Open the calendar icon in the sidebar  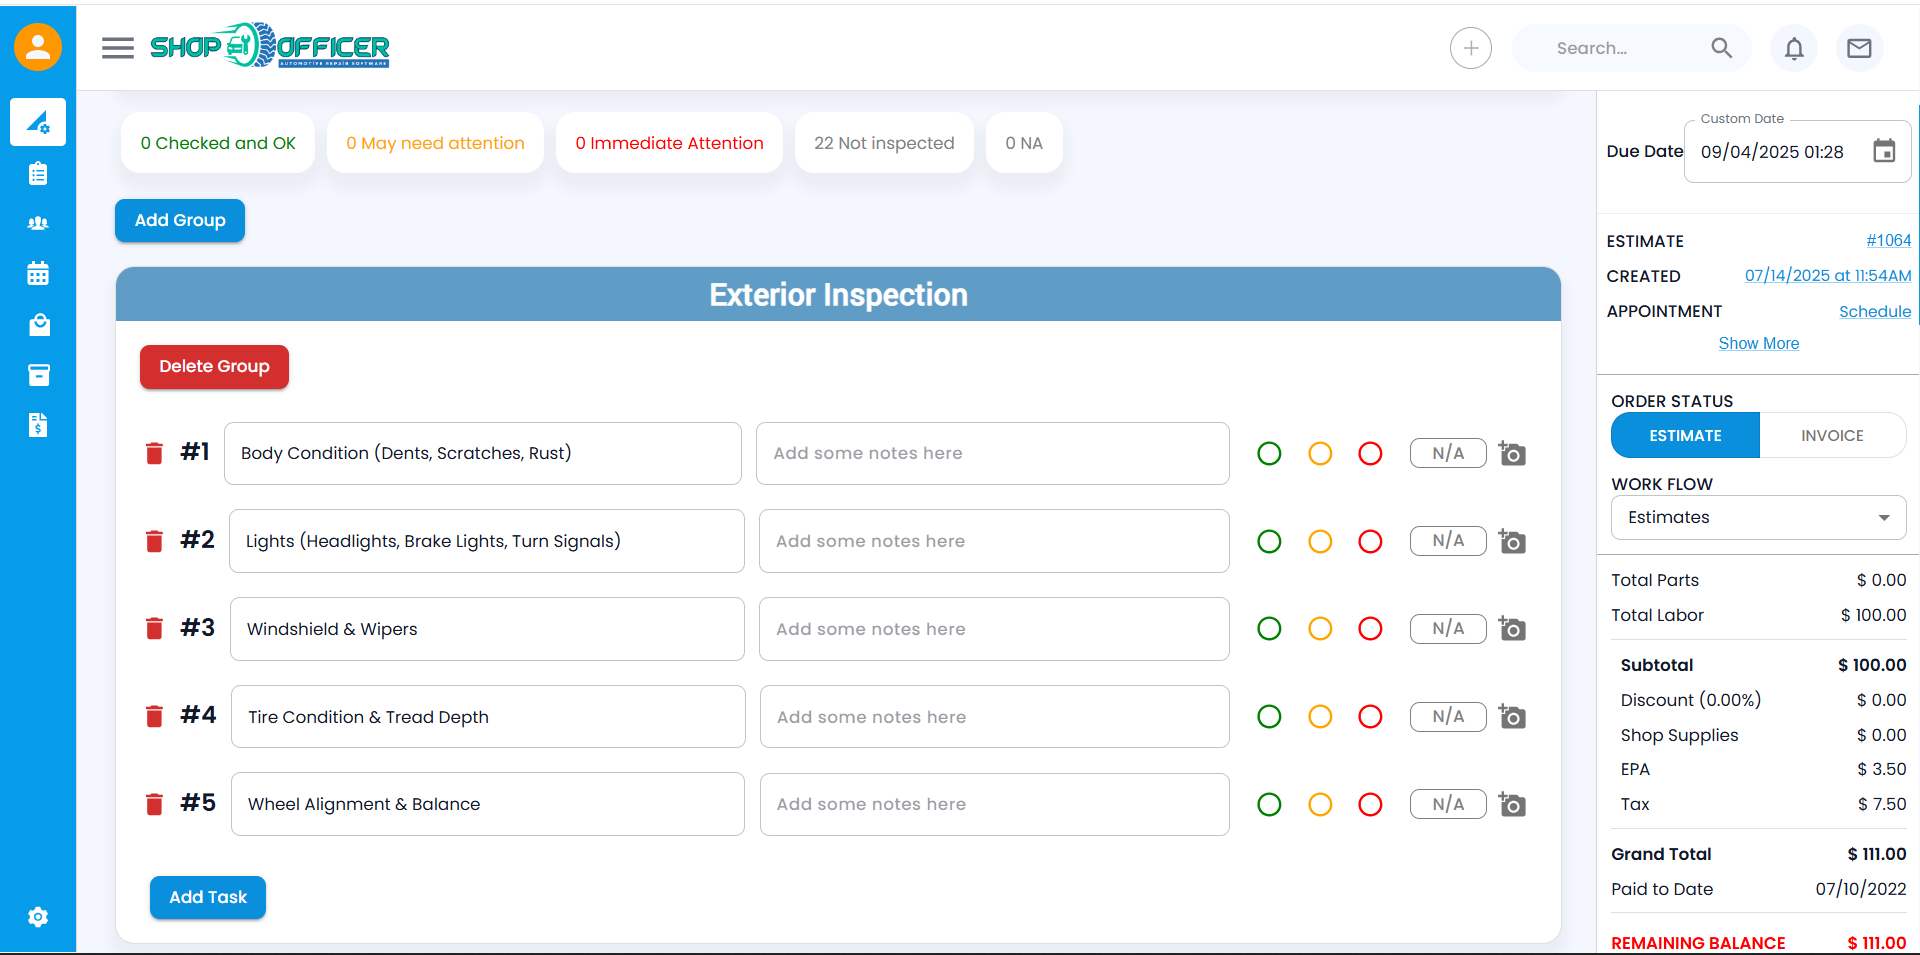pos(38,274)
